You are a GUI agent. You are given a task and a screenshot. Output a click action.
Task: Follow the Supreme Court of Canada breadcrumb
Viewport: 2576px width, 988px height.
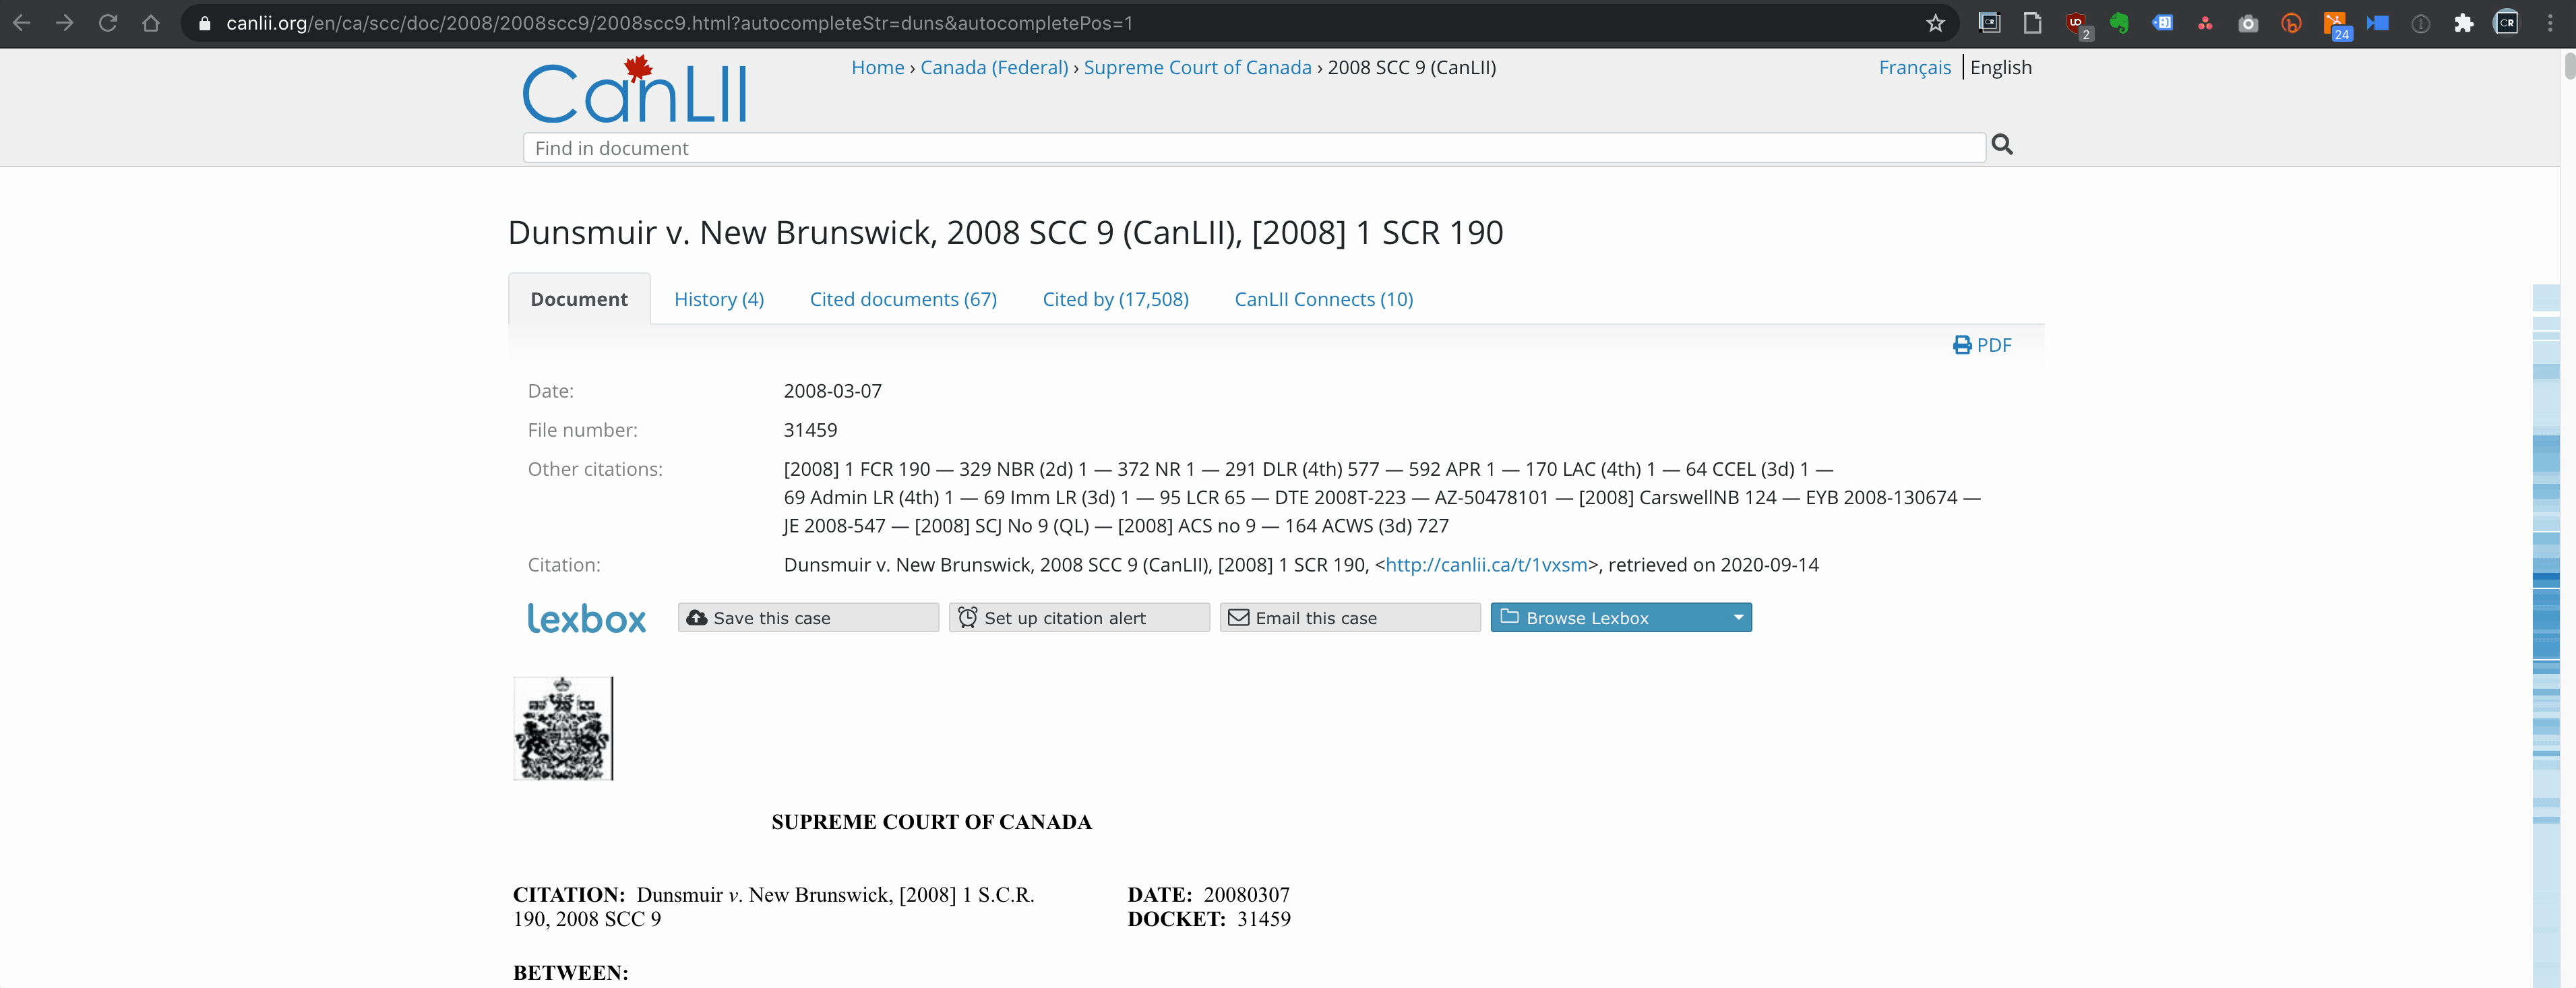click(x=1197, y=67)
